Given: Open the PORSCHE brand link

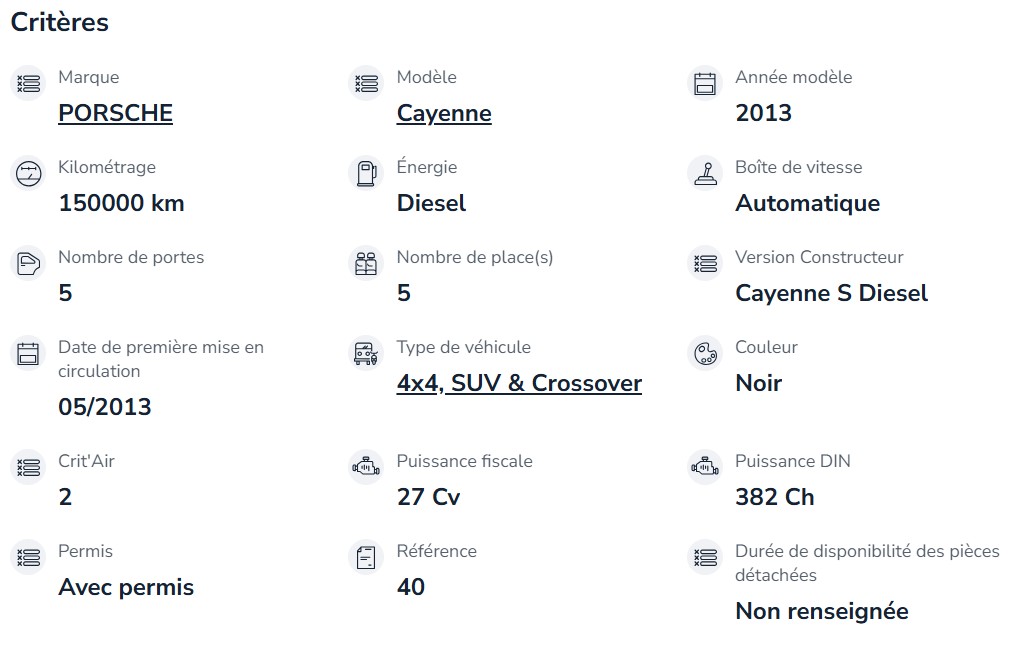Looking at the screenshot, I should coord(115,113).
